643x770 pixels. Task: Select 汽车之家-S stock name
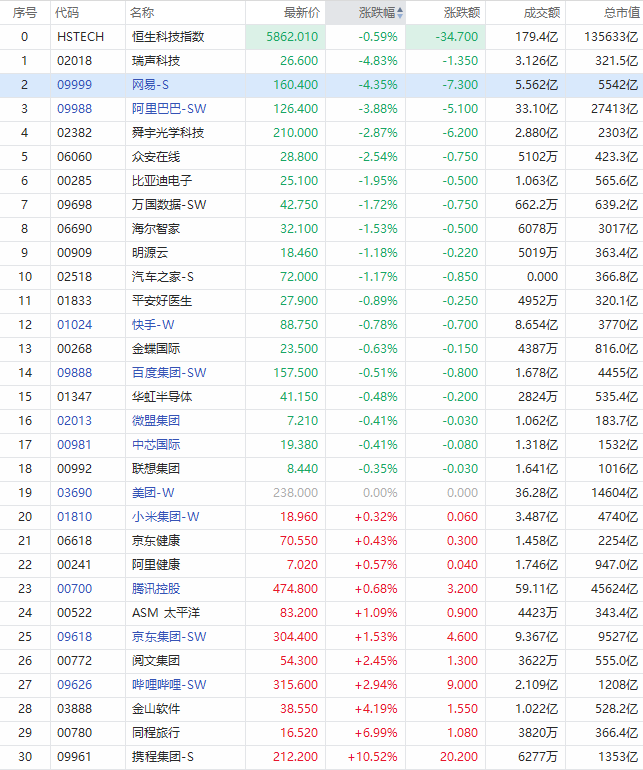click(163, 277)
